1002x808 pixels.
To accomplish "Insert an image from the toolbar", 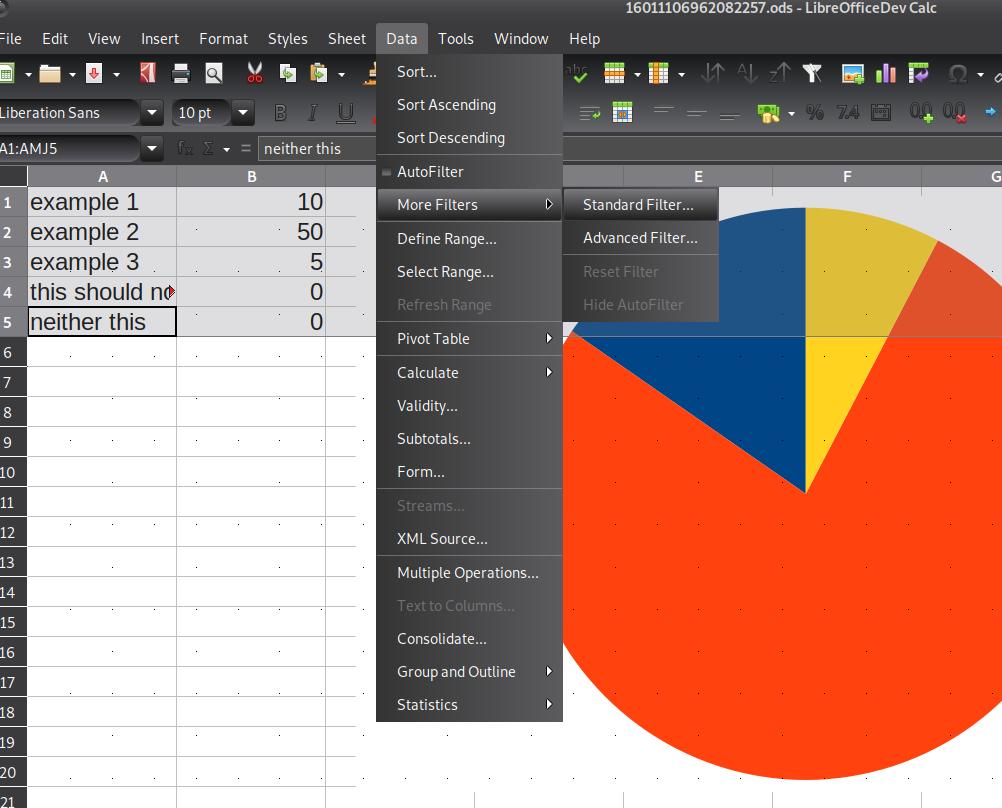I will [851, 73].
